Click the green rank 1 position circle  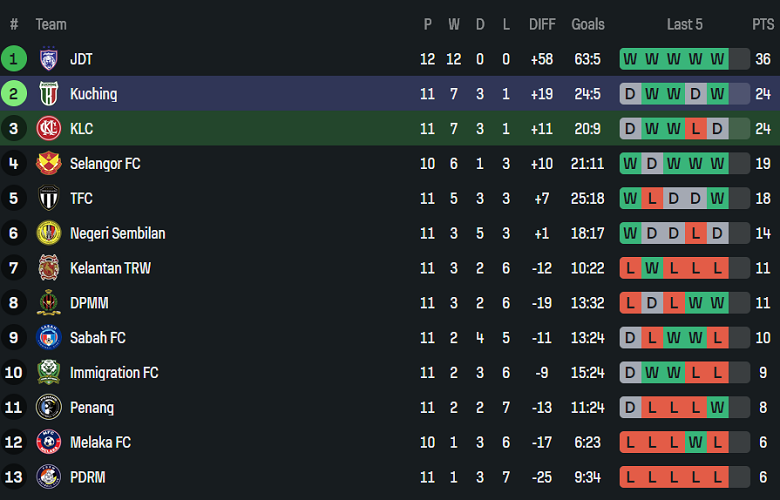pyautogui.click(x=14, y=59)
